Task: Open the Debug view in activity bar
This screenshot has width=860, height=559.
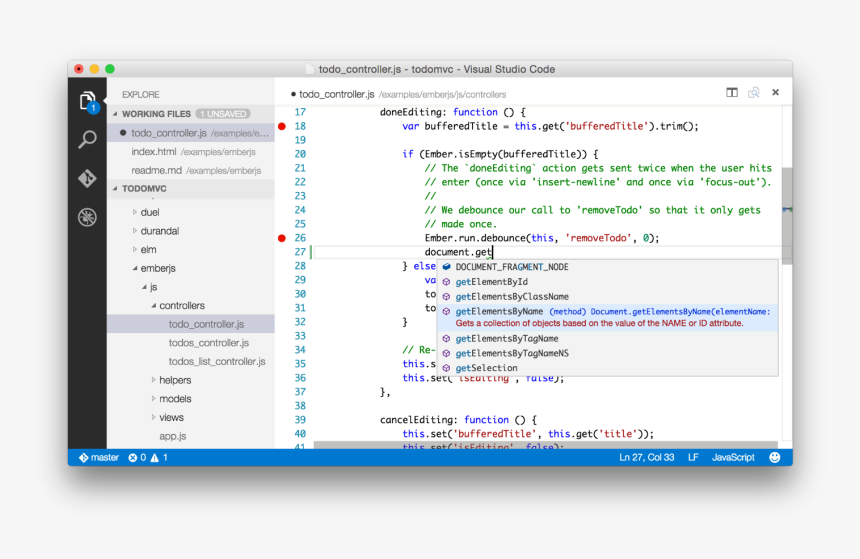Action: coord(87,217)
